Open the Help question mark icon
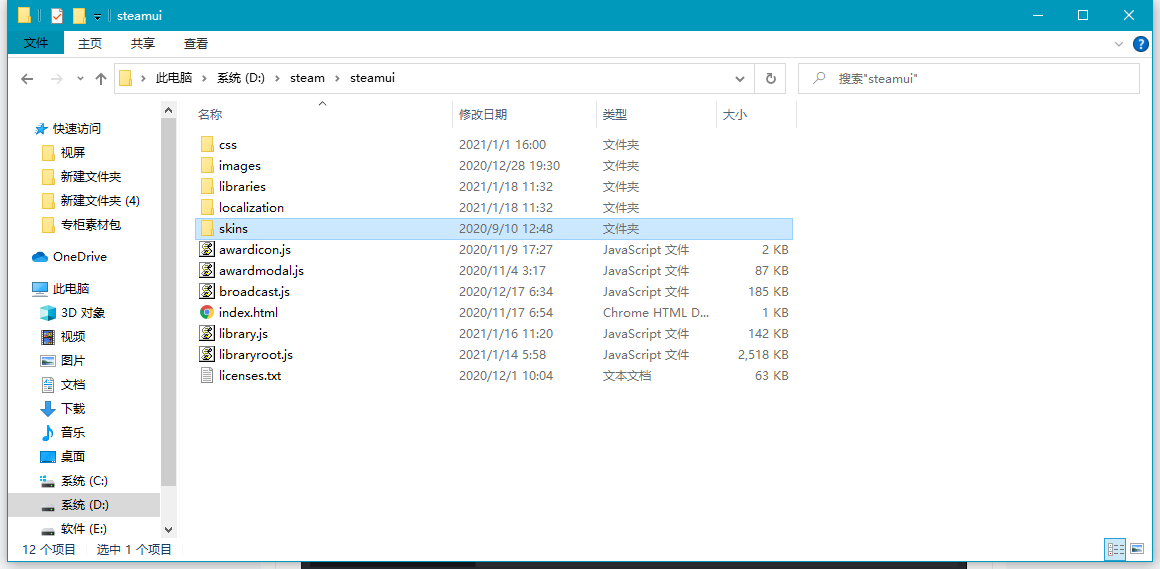 click(1140, 44)
